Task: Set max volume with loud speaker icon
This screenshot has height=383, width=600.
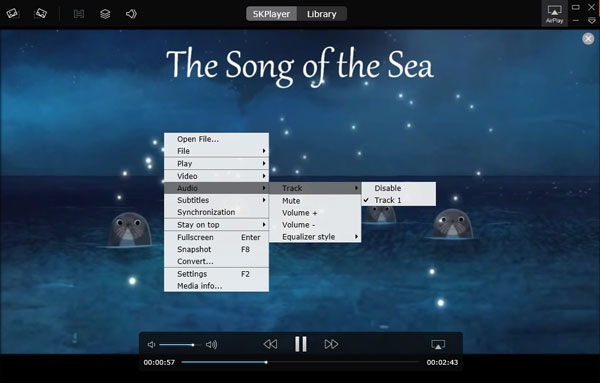Action: point(211,345)
